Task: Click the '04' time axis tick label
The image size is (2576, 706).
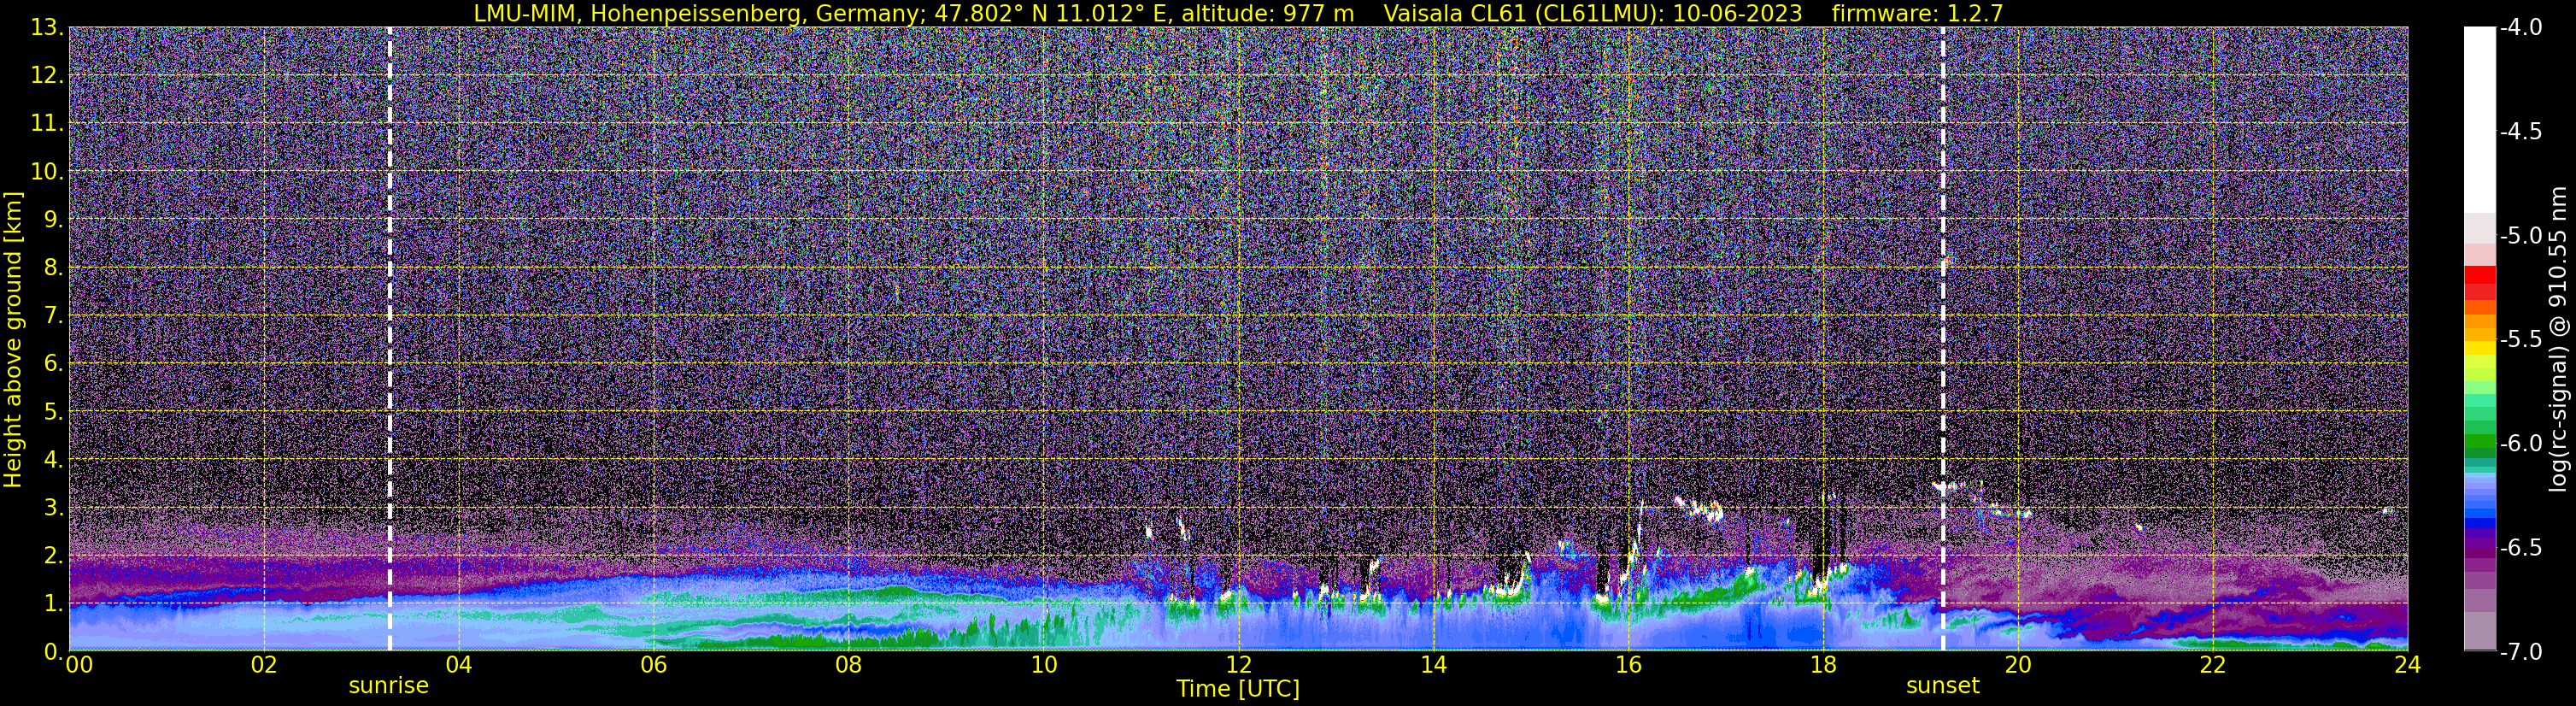Action: (x=459, y=665)
